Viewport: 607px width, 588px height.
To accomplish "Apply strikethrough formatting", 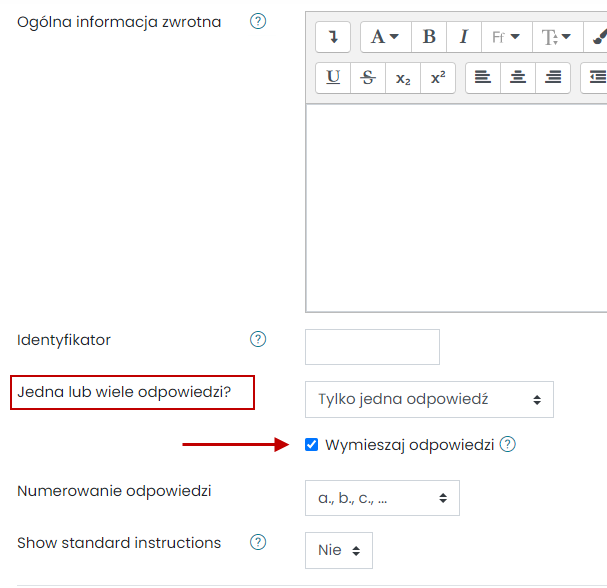I will pyautogui.click(x=367, y=77).
